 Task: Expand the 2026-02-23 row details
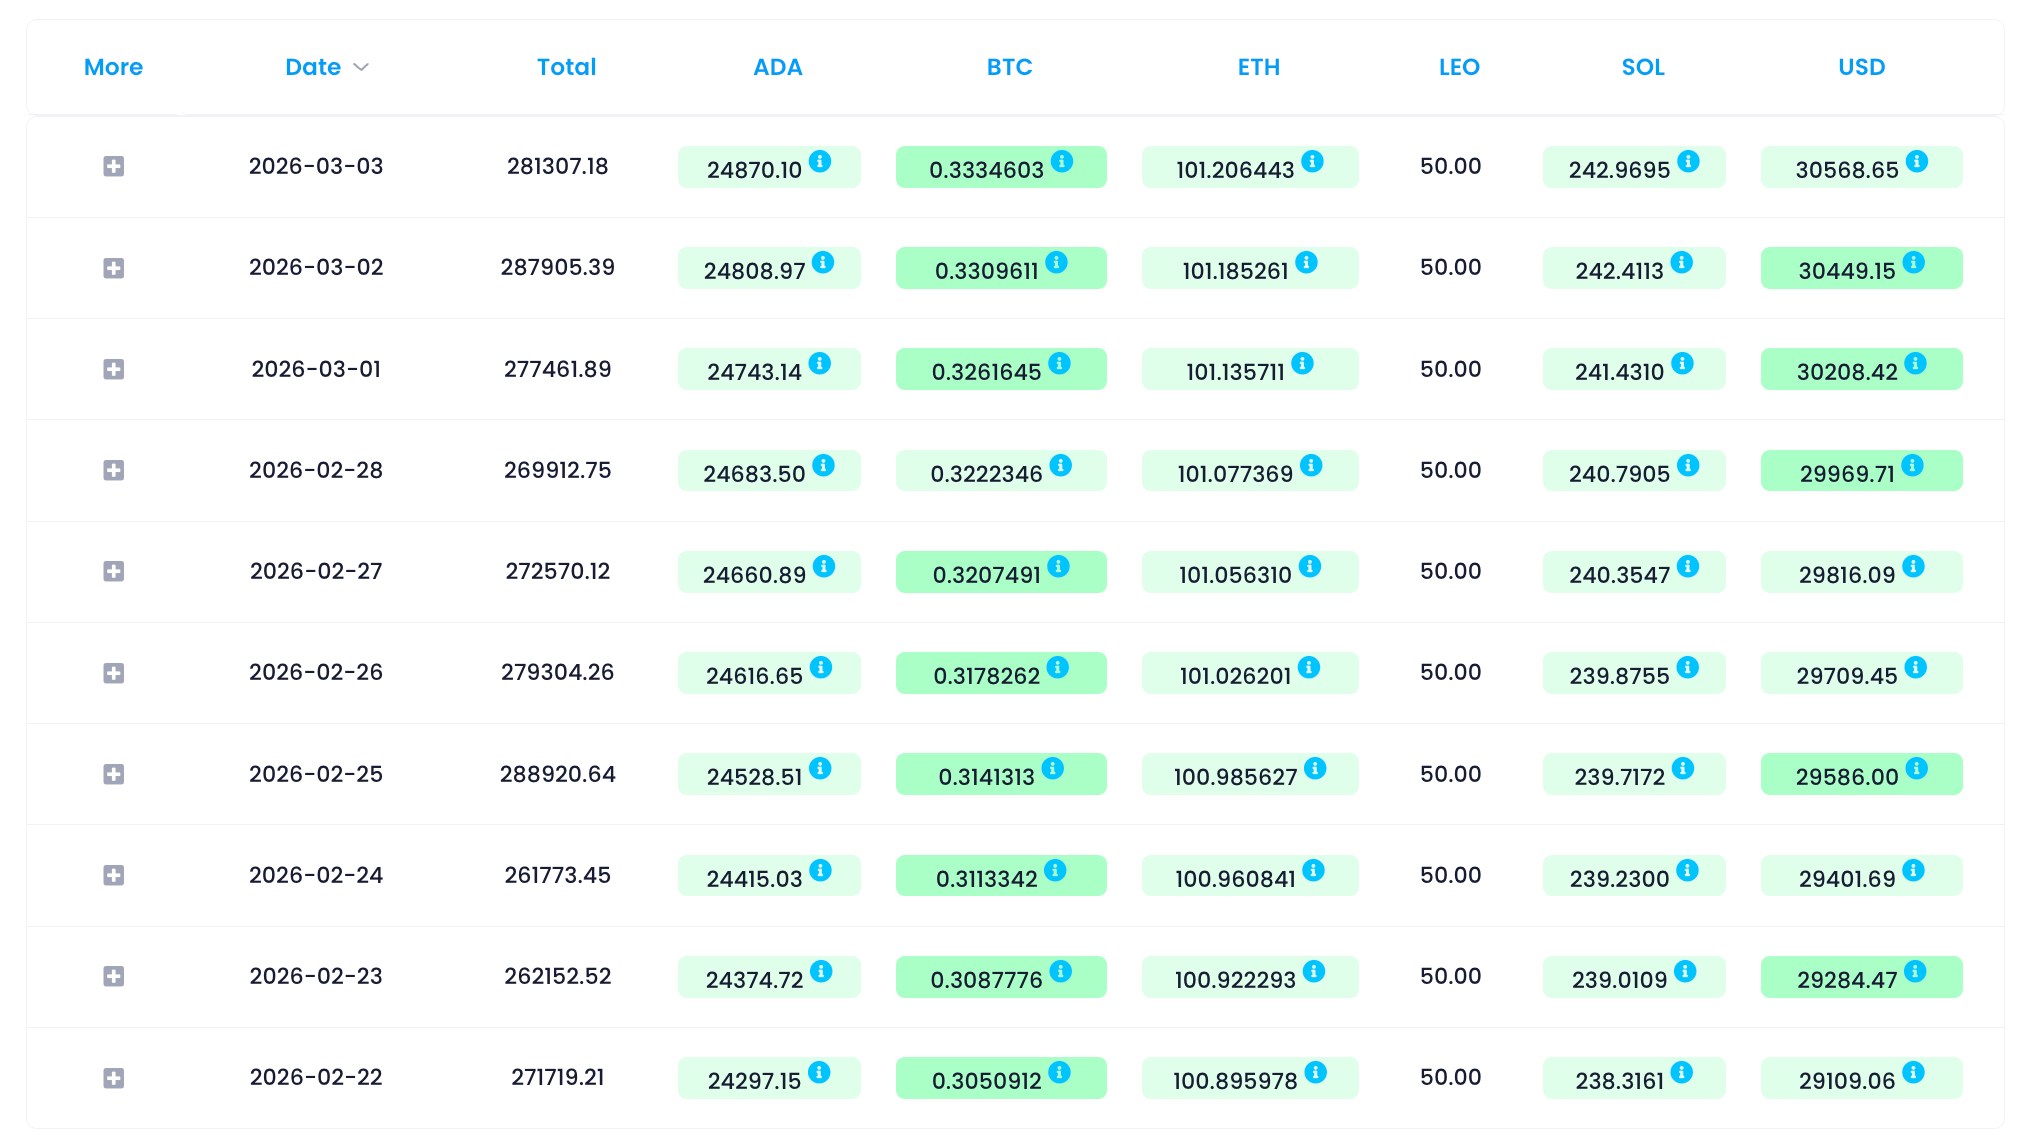(114, 976)
